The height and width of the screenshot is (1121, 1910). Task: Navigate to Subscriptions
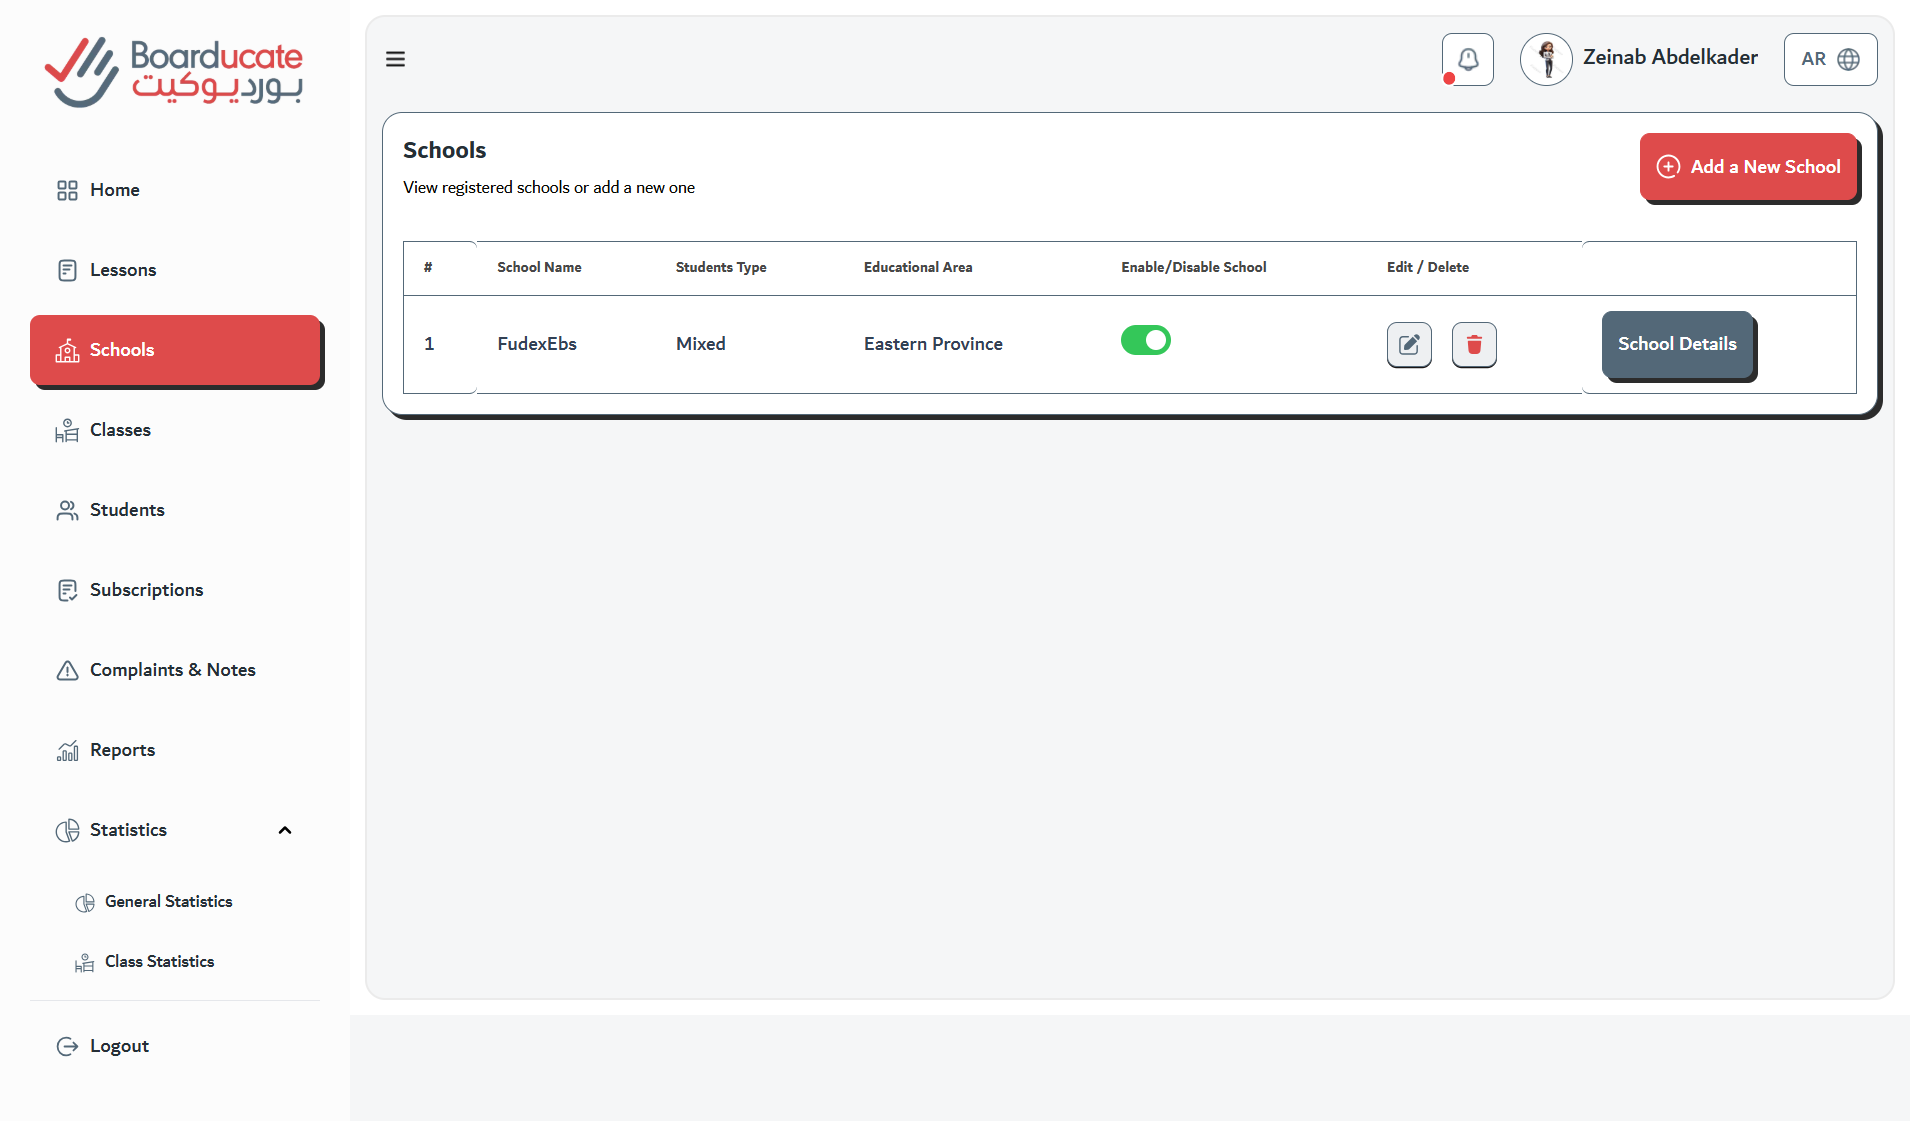pos(146,590)
